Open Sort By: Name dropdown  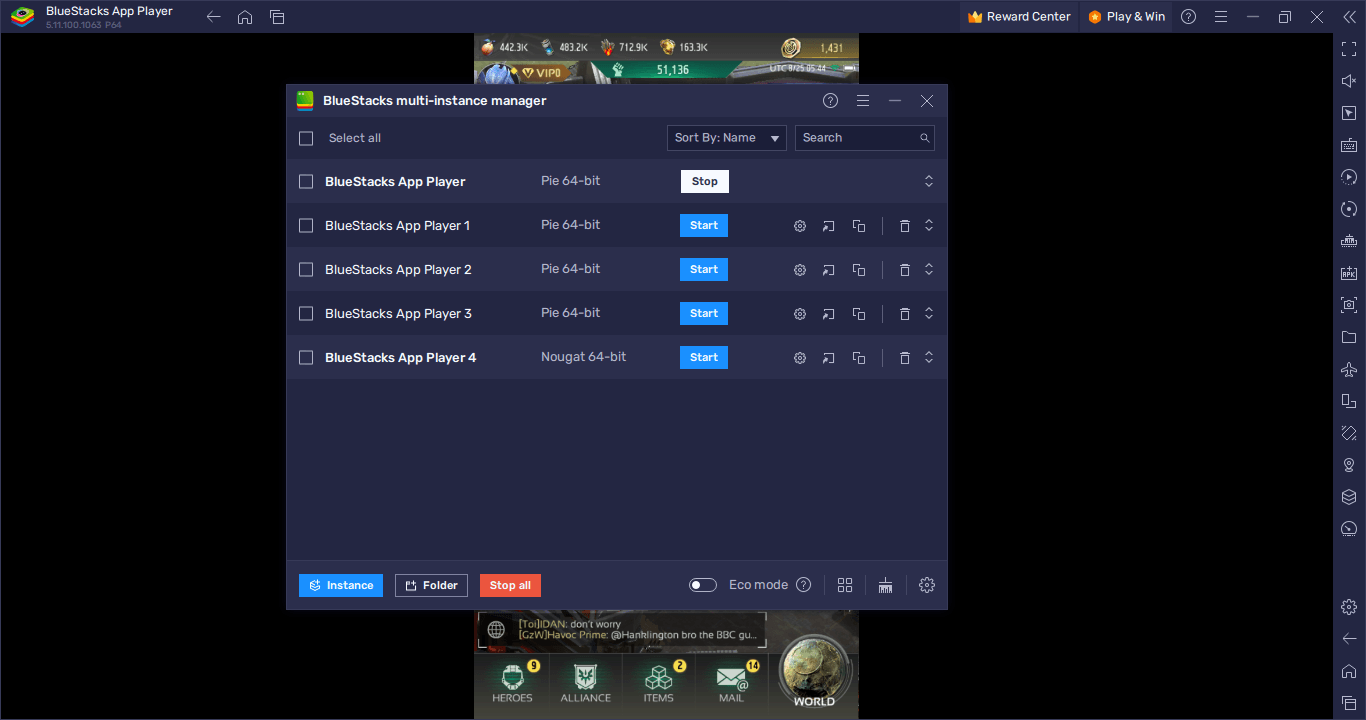click(727, 138)
